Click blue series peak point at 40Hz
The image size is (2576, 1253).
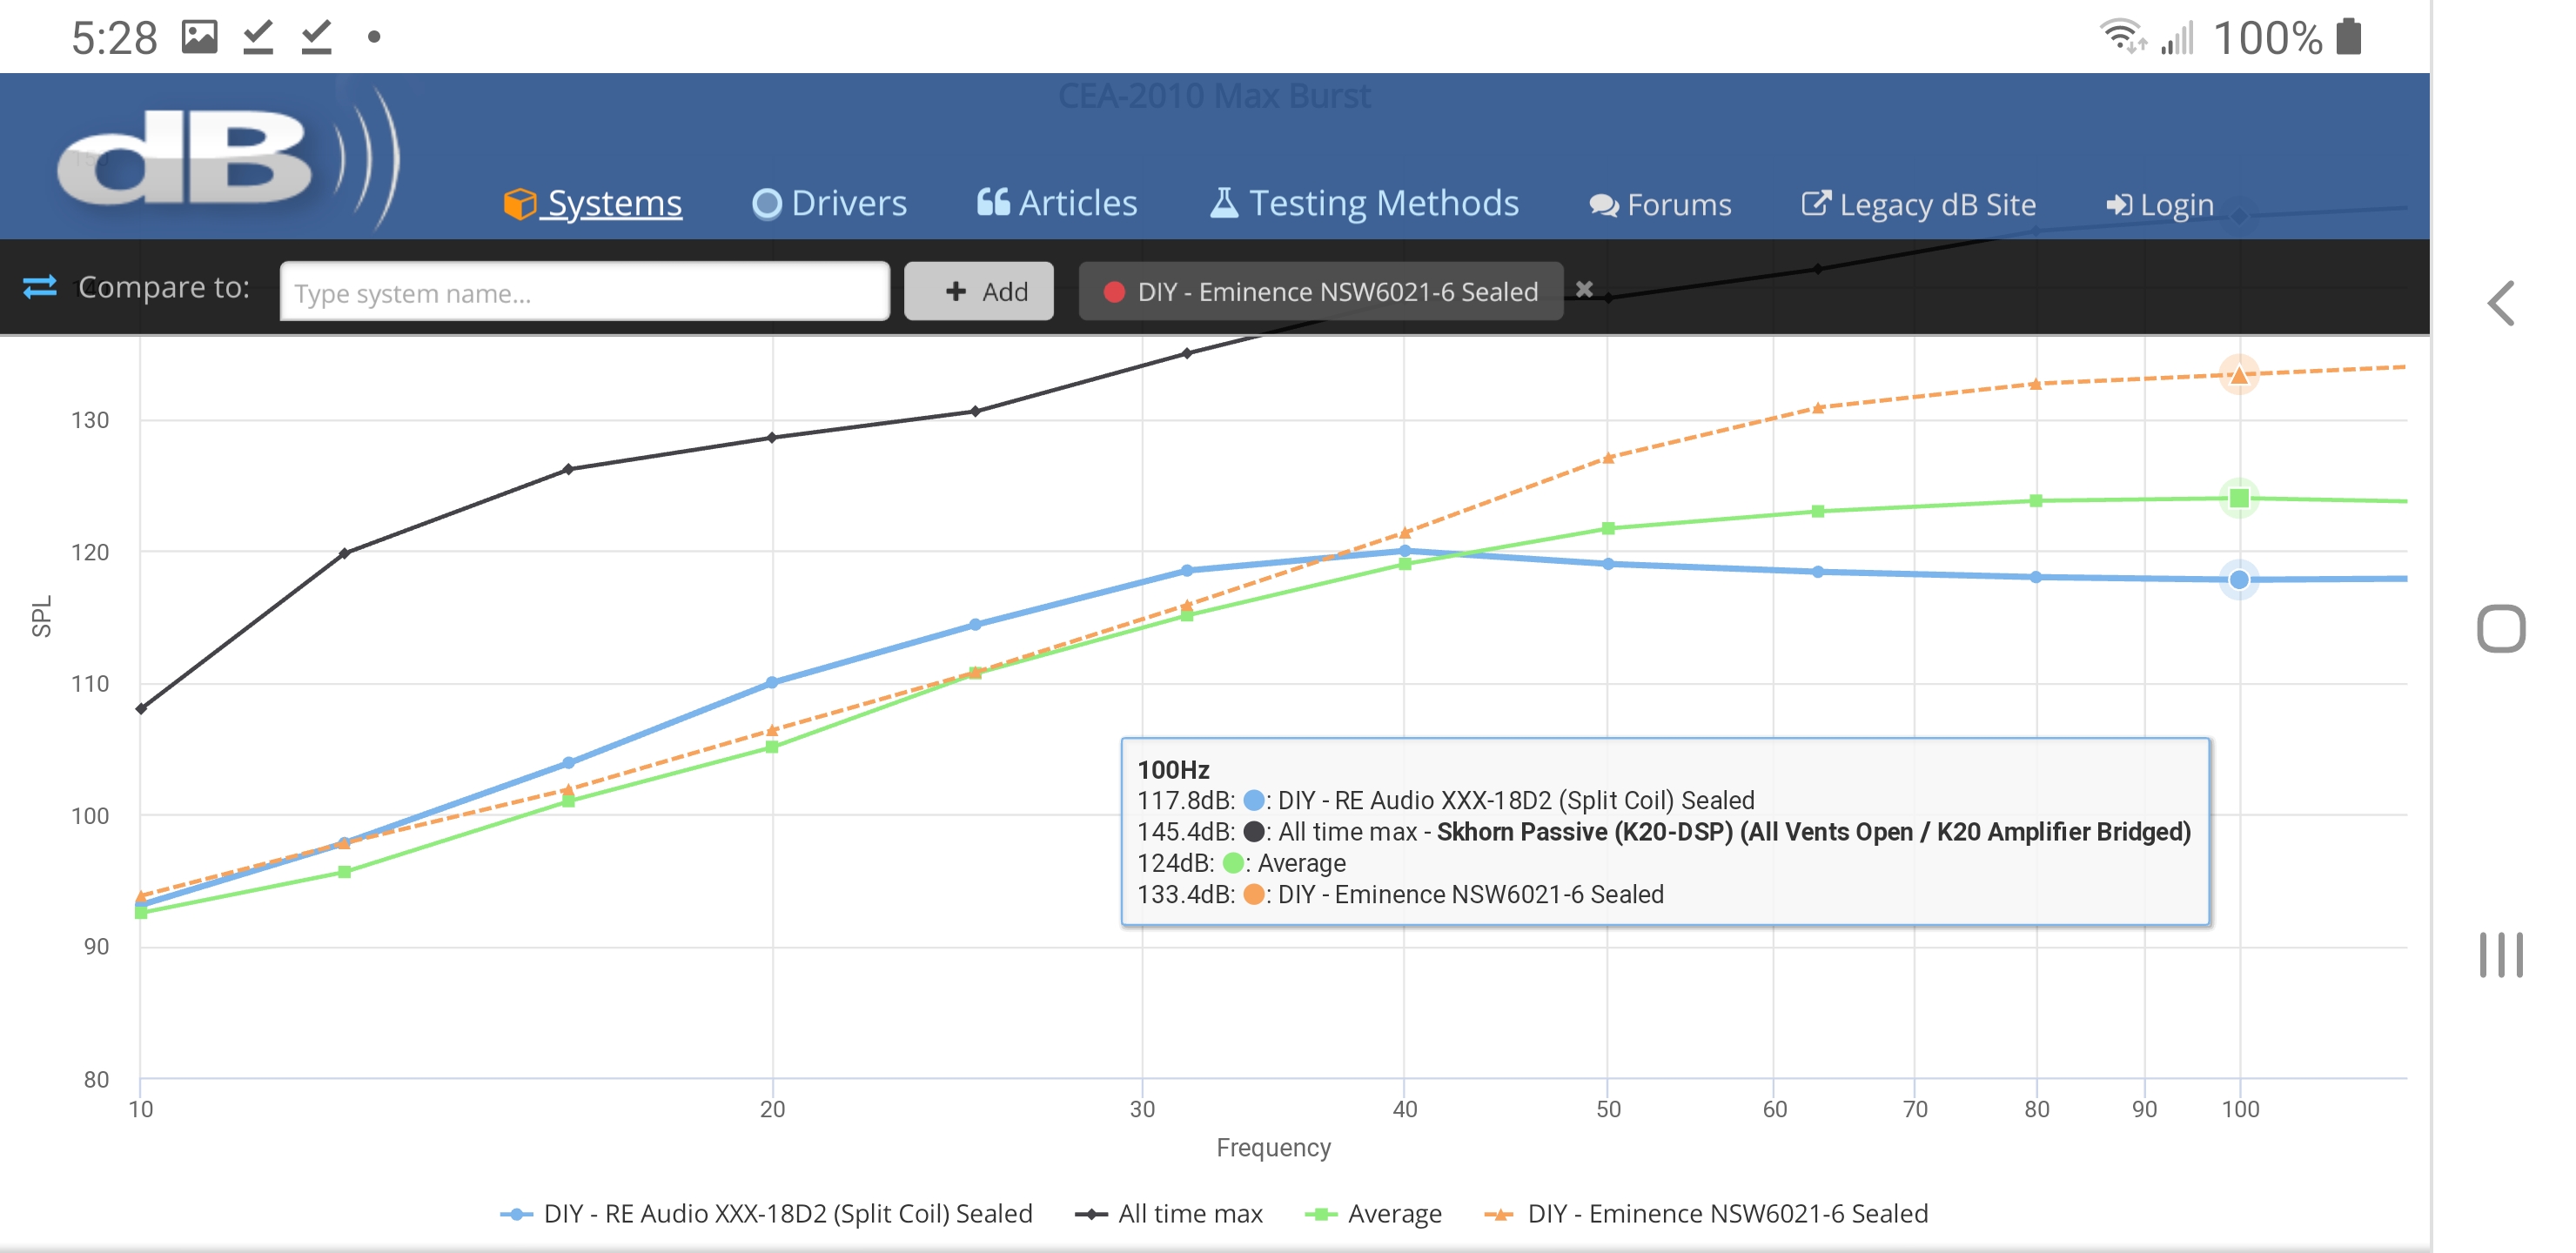click(1405, 551)
